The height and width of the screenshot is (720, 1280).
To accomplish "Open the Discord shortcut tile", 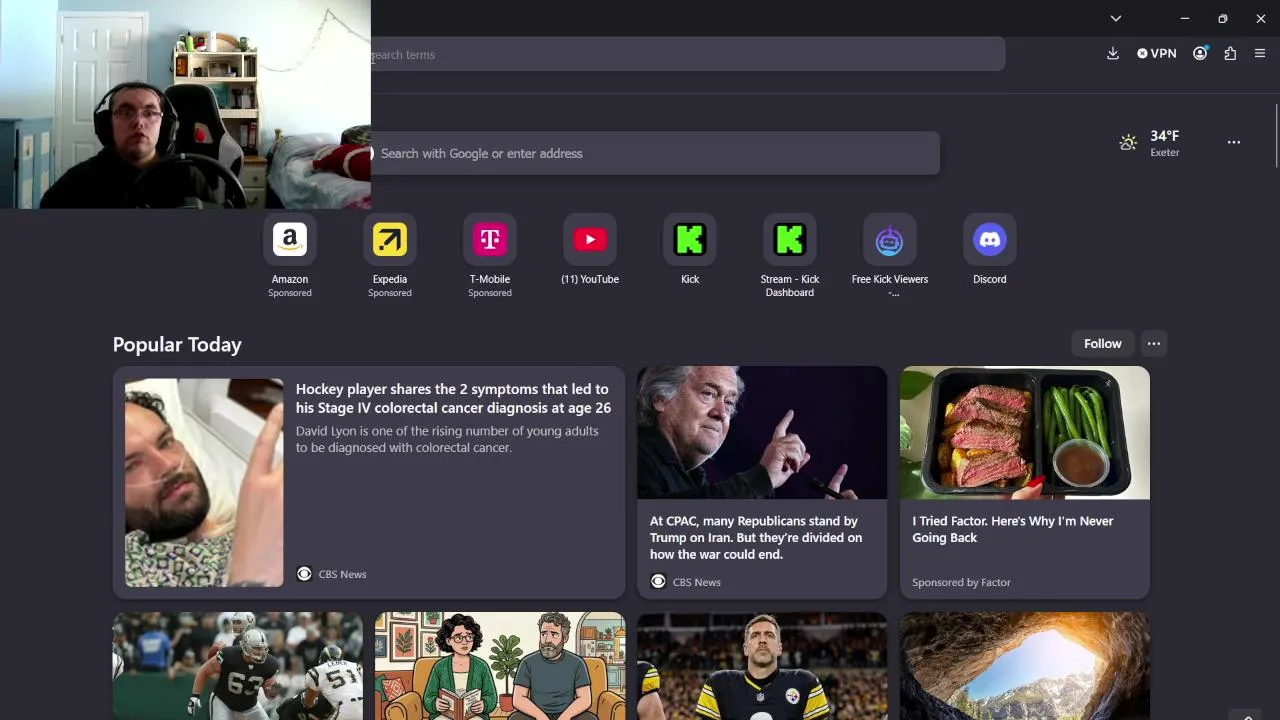I will click(990, 240).
